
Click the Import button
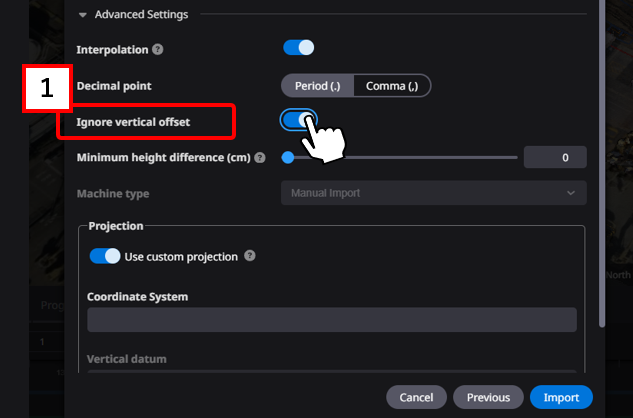click(x=561, y=397)
